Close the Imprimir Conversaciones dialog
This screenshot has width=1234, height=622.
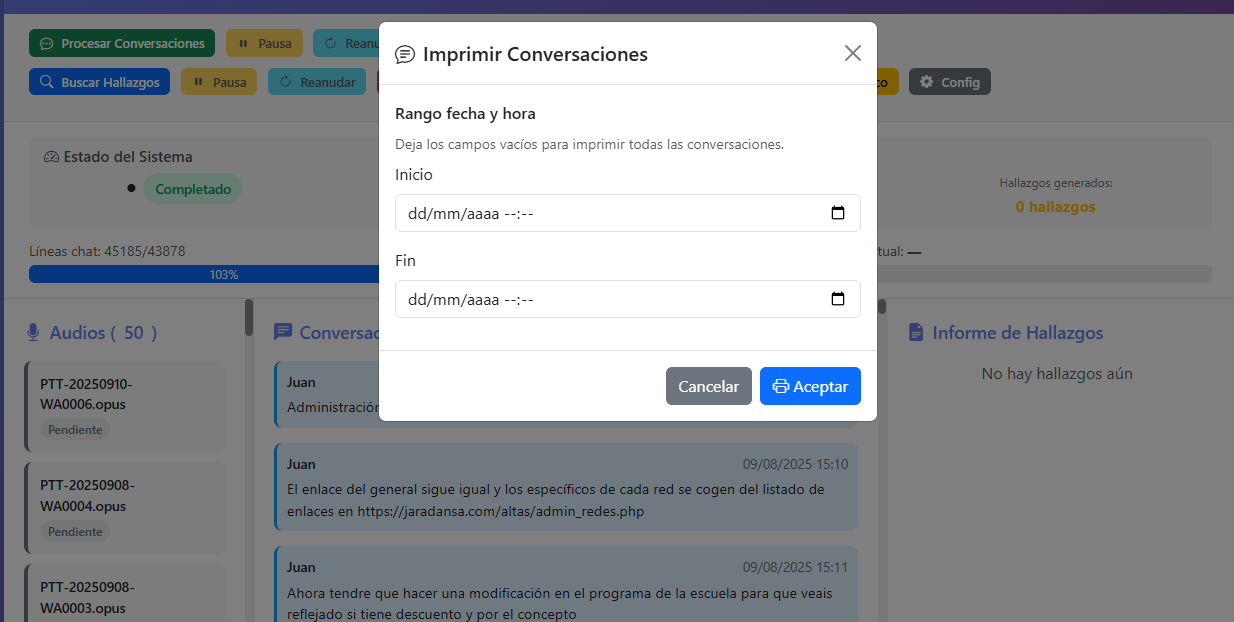853,53
